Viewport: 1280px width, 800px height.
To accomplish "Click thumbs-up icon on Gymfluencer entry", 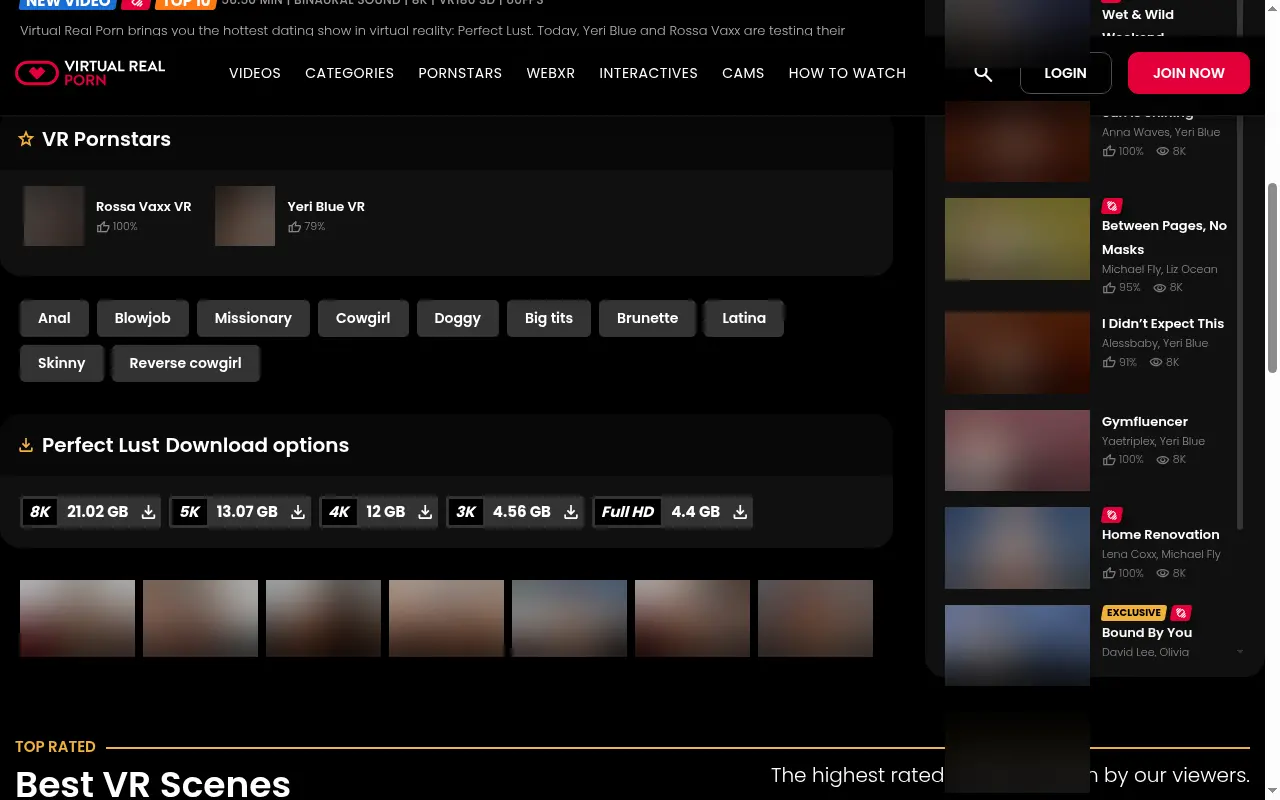I will click(1109, 460).
